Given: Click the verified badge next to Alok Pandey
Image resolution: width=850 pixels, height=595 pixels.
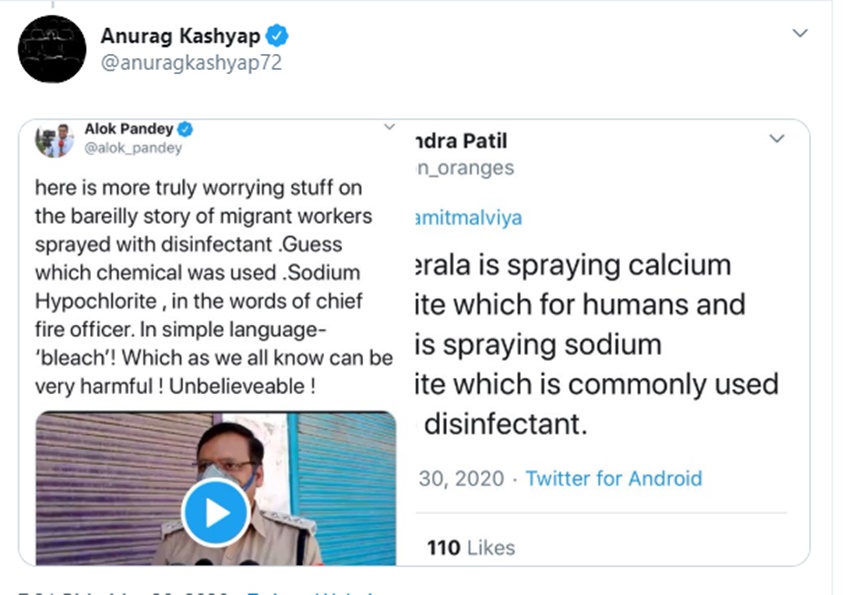Looking at the screenshot, I should 185,130.
